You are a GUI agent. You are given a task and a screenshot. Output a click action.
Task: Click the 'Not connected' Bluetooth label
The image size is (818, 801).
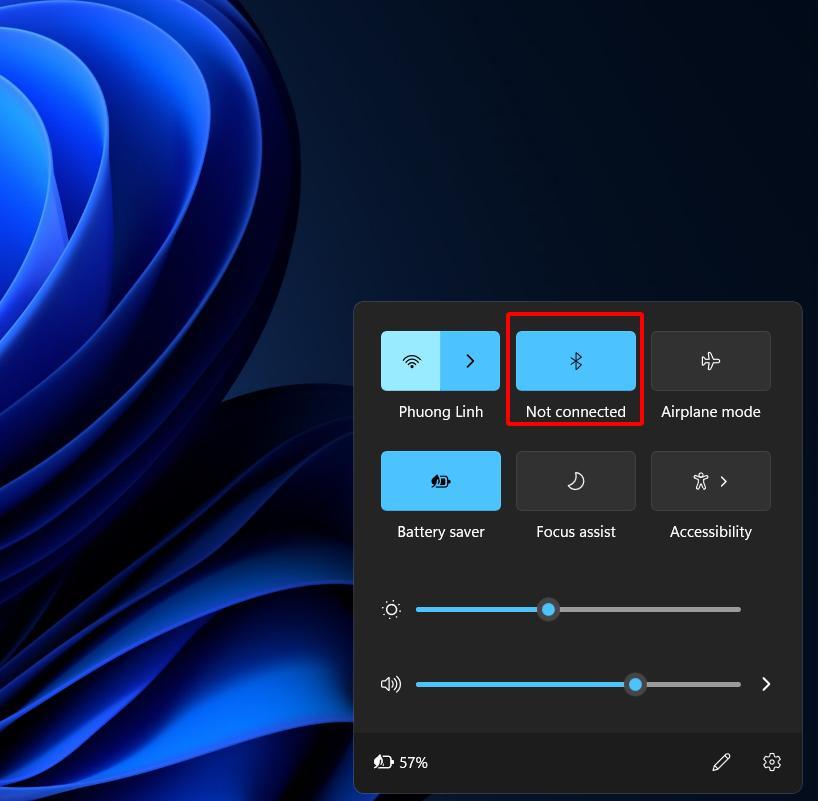[x=575, y=412]
